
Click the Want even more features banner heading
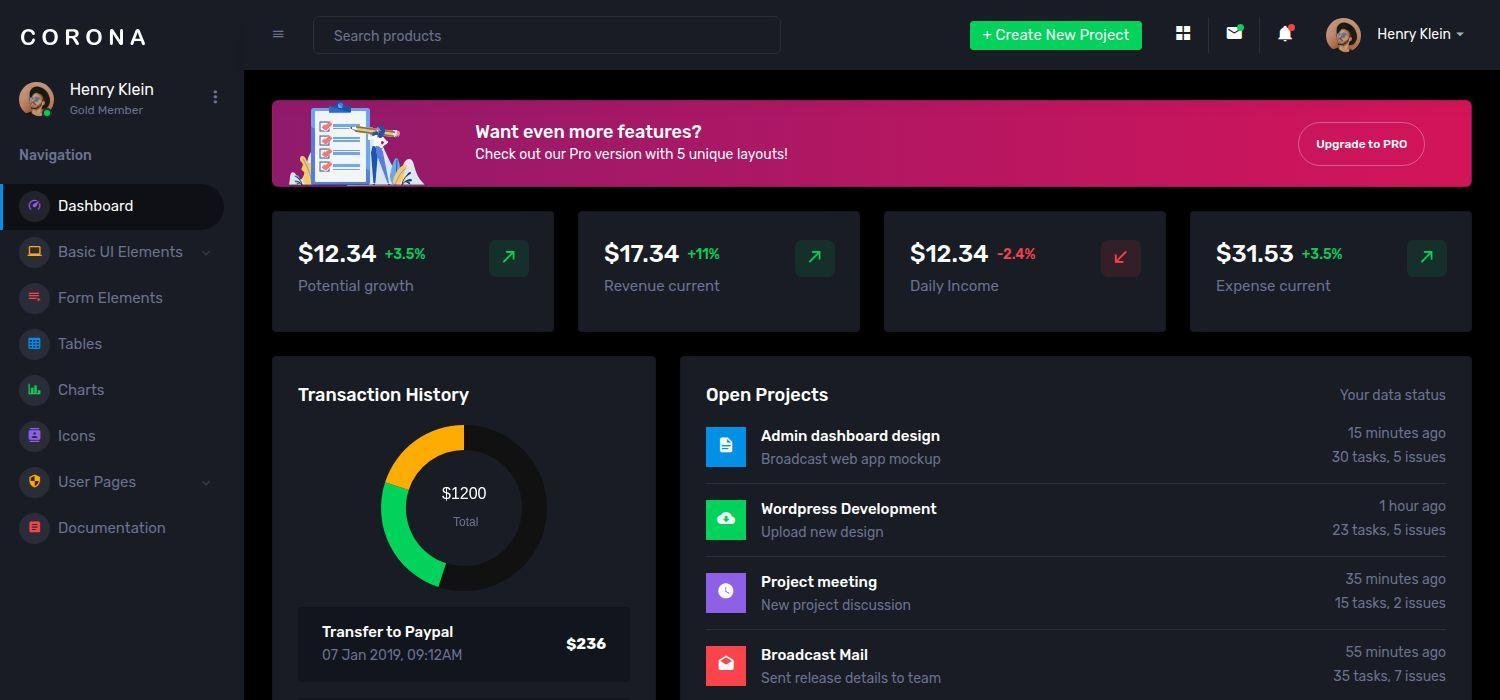click(x=588, y=132)
